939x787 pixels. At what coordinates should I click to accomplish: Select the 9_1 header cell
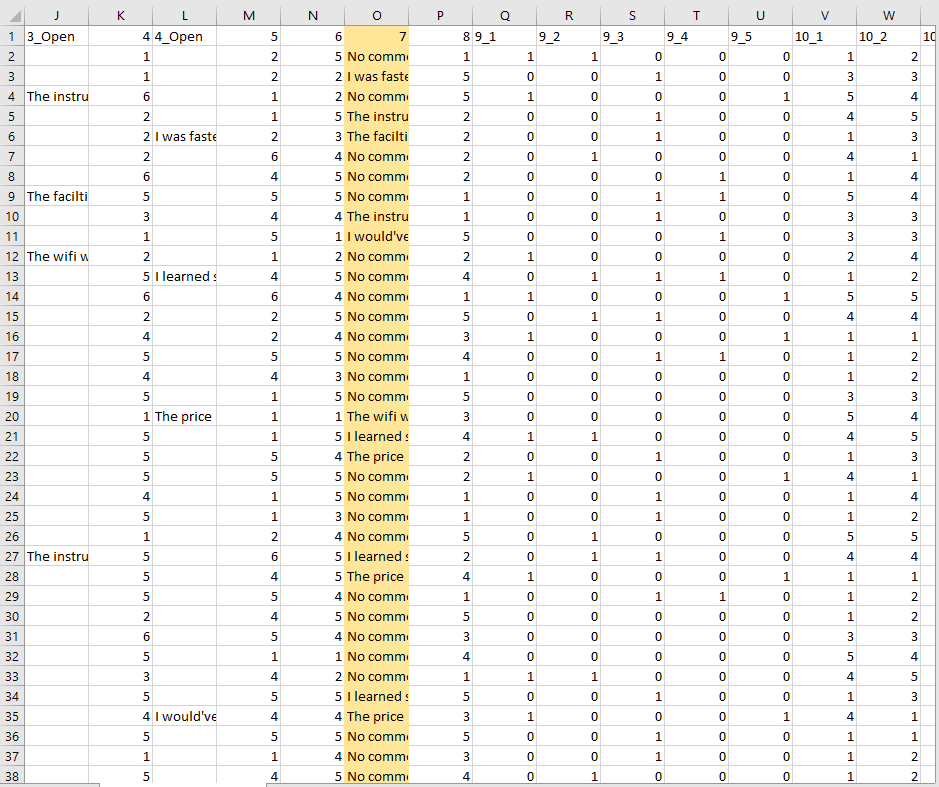504,37
